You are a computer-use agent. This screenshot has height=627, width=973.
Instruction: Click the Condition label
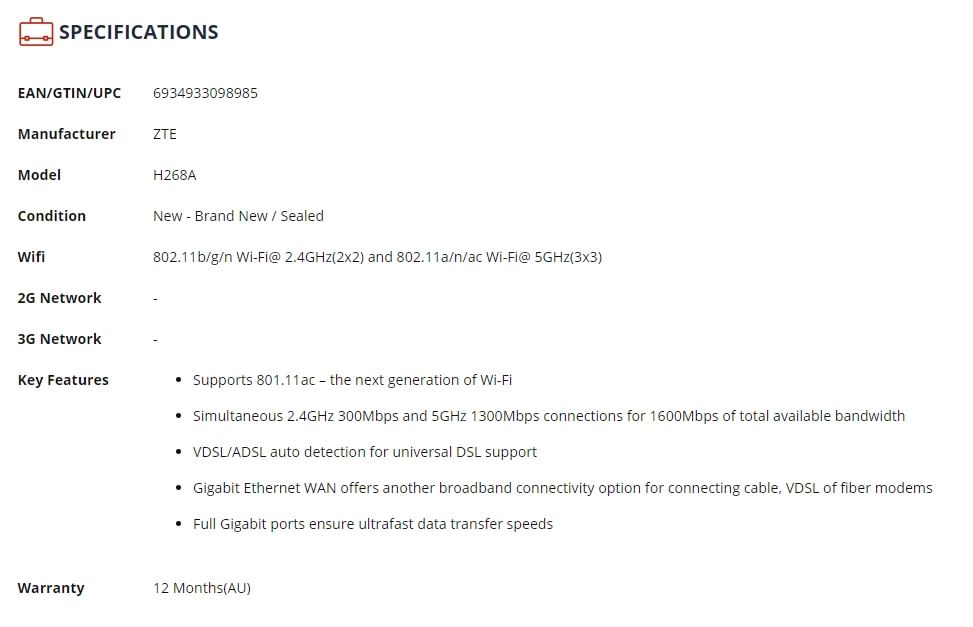52,216
